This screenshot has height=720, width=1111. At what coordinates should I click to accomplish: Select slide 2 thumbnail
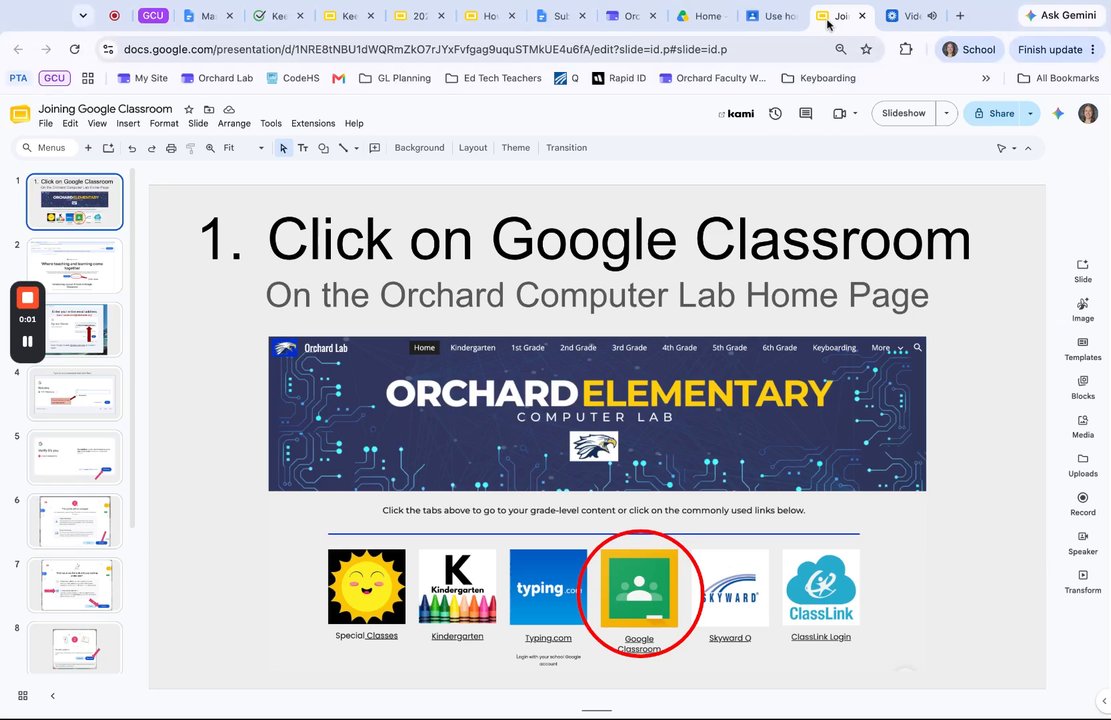coord(74,266)
